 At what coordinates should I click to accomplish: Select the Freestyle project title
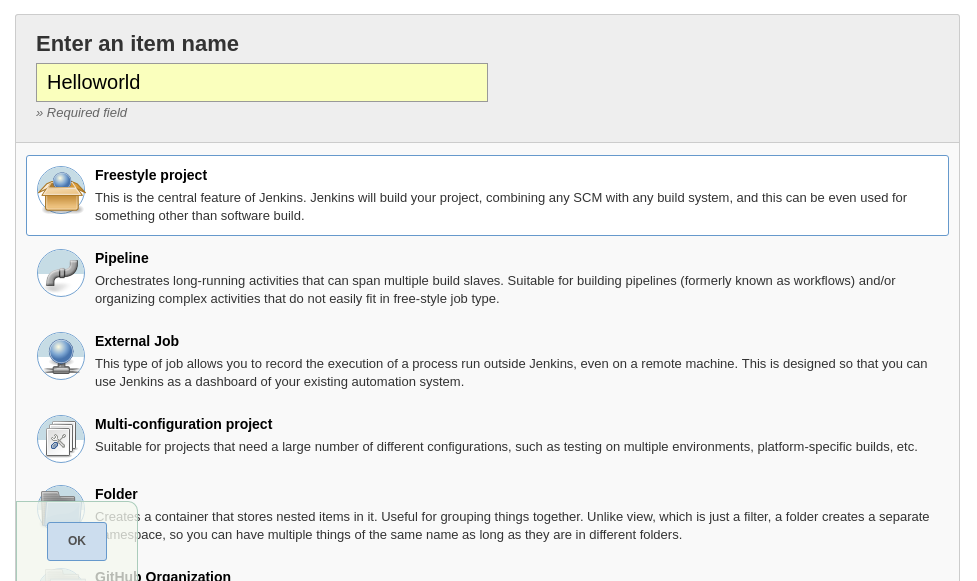coord(151,175)
